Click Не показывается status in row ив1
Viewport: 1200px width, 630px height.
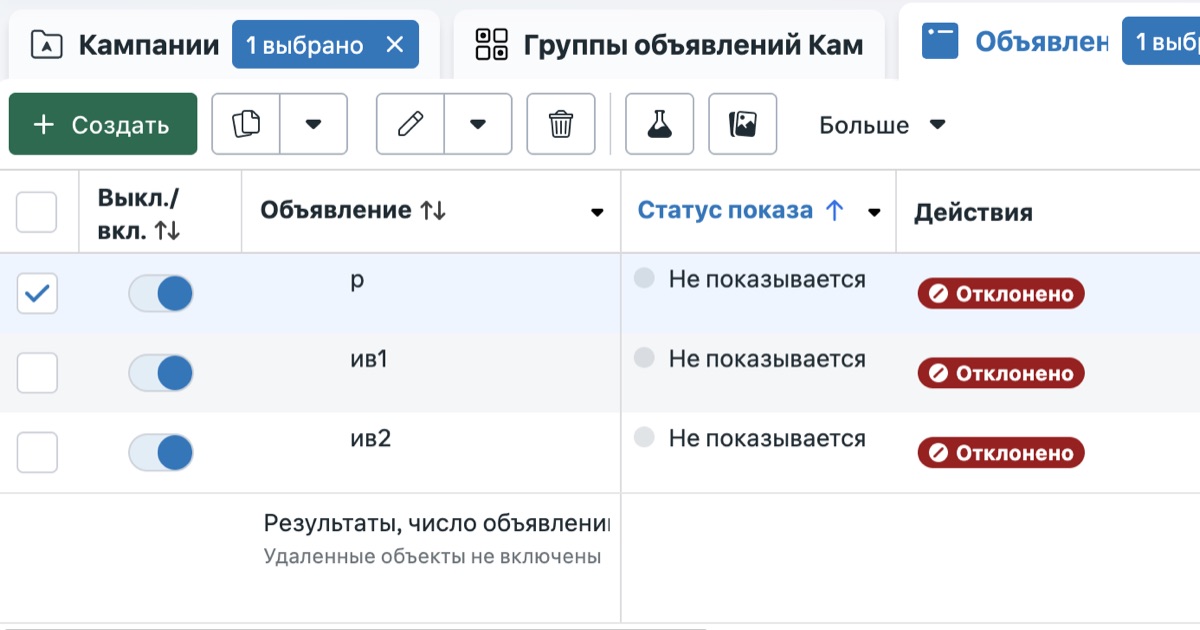[x=767, y=358]
